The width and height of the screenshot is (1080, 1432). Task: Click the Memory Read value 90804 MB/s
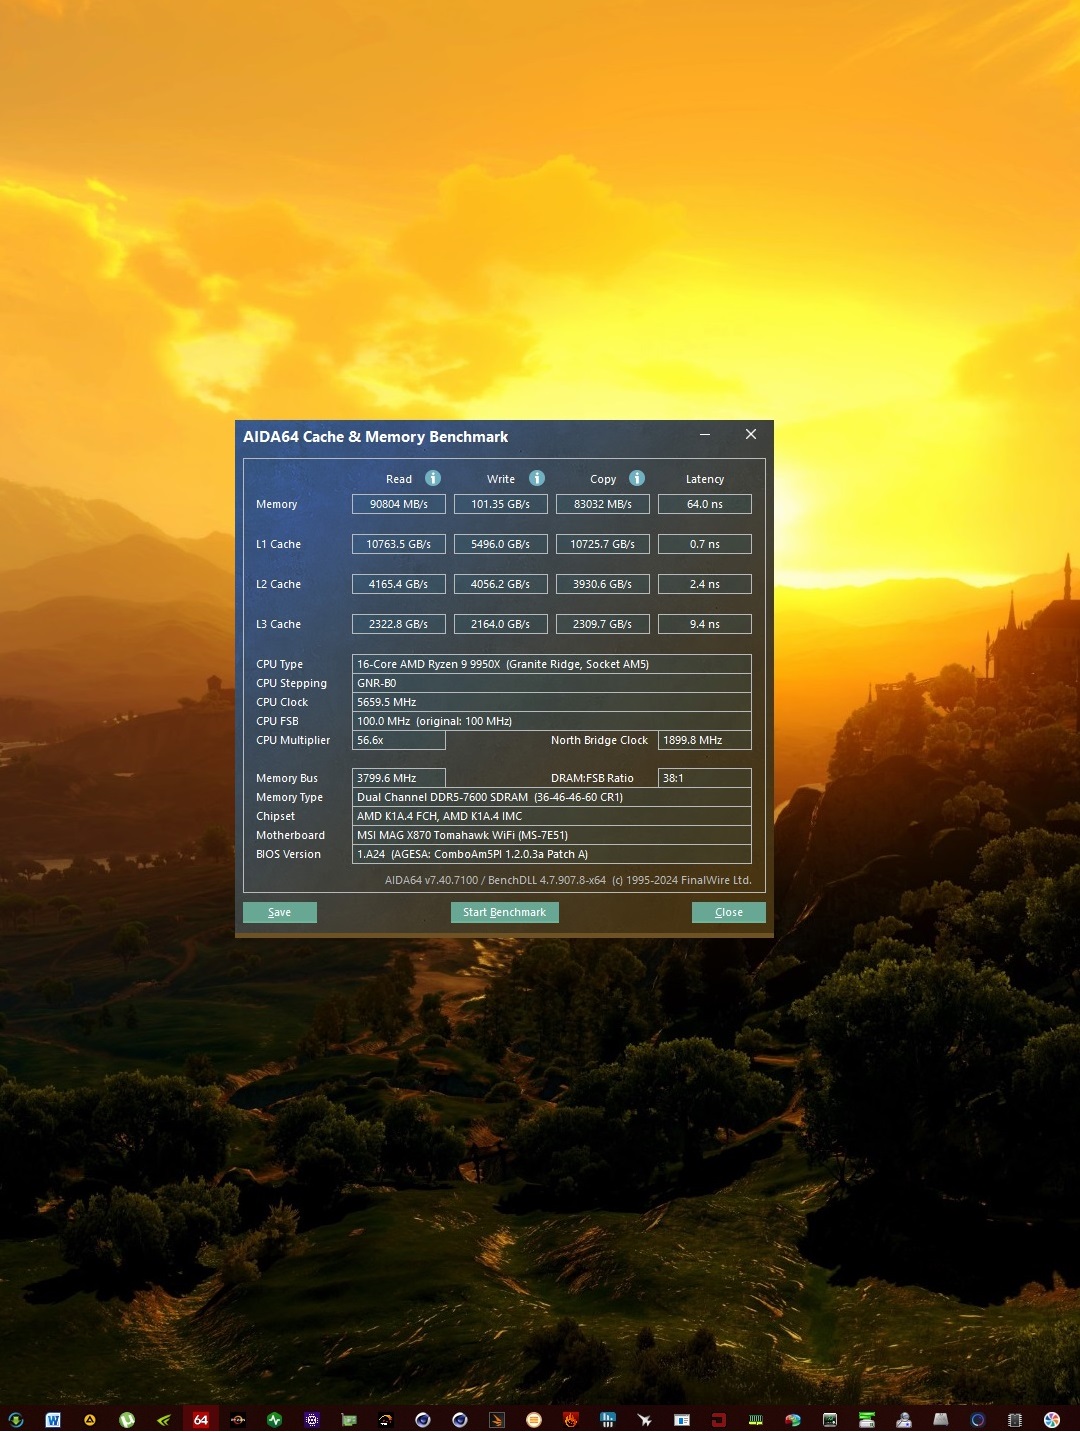tap(399, 504)
